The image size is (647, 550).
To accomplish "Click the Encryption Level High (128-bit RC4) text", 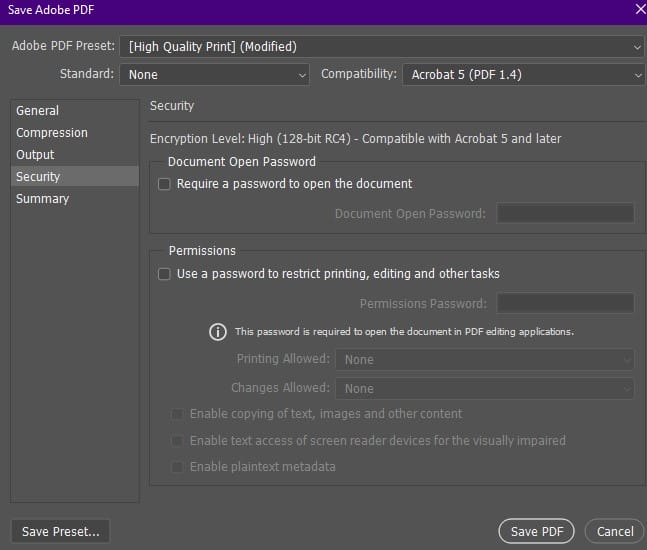I will (356, 139).
